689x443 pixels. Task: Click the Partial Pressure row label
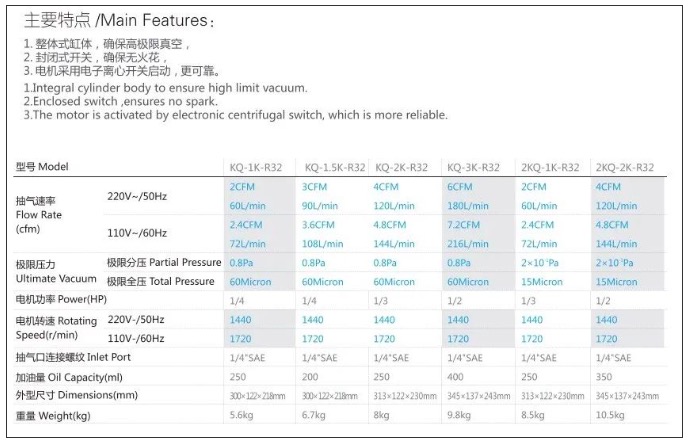pyautogui.click(x=164, y=262)
